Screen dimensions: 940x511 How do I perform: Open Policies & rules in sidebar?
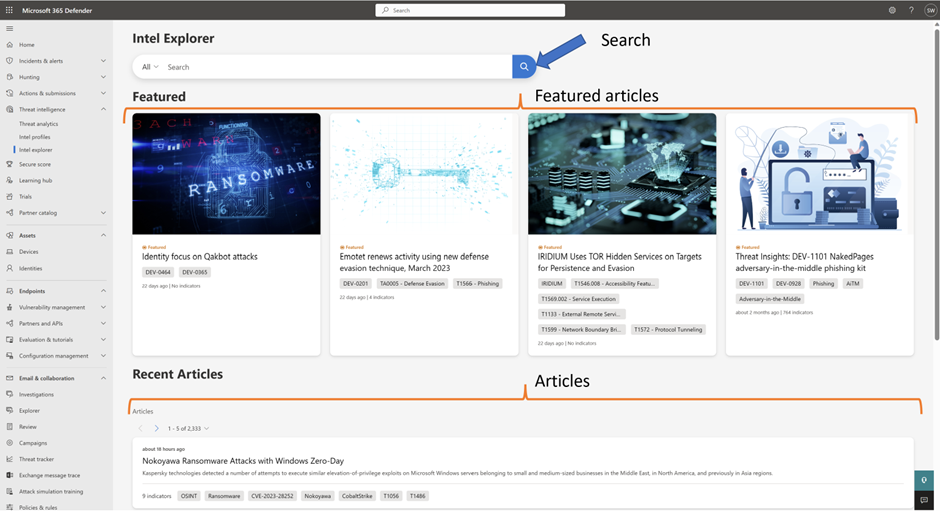coord(38,507)
